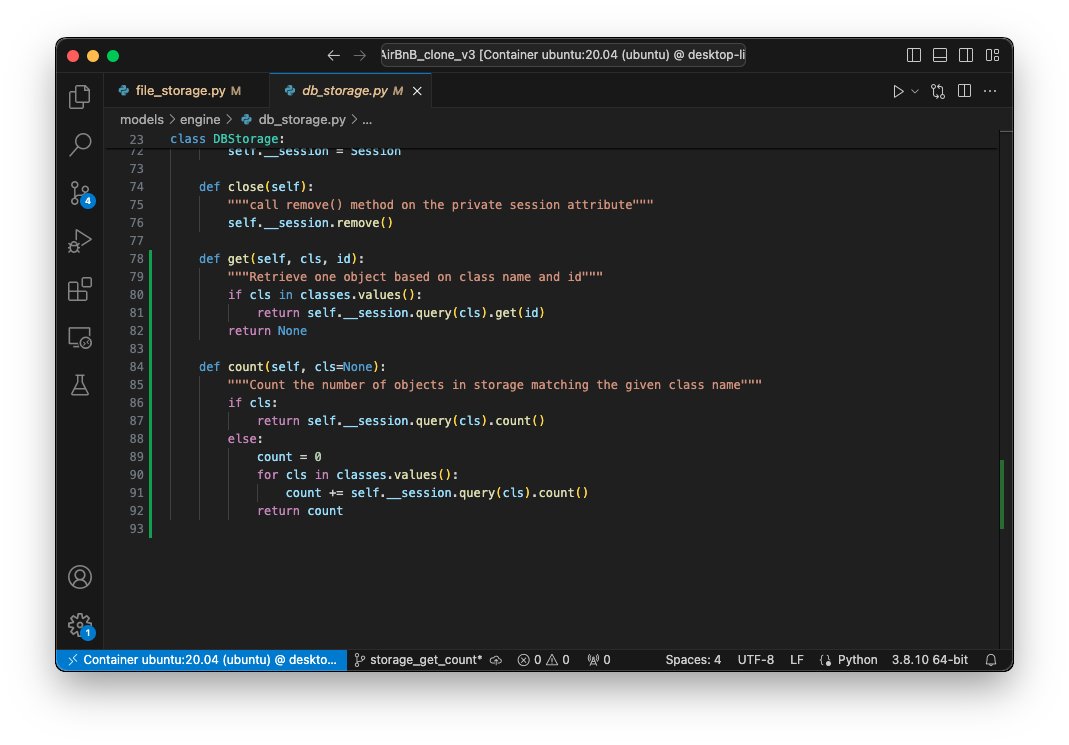Open Manage gear settings menu
This screenshot has height=745, width=1069.
(81, 625)
